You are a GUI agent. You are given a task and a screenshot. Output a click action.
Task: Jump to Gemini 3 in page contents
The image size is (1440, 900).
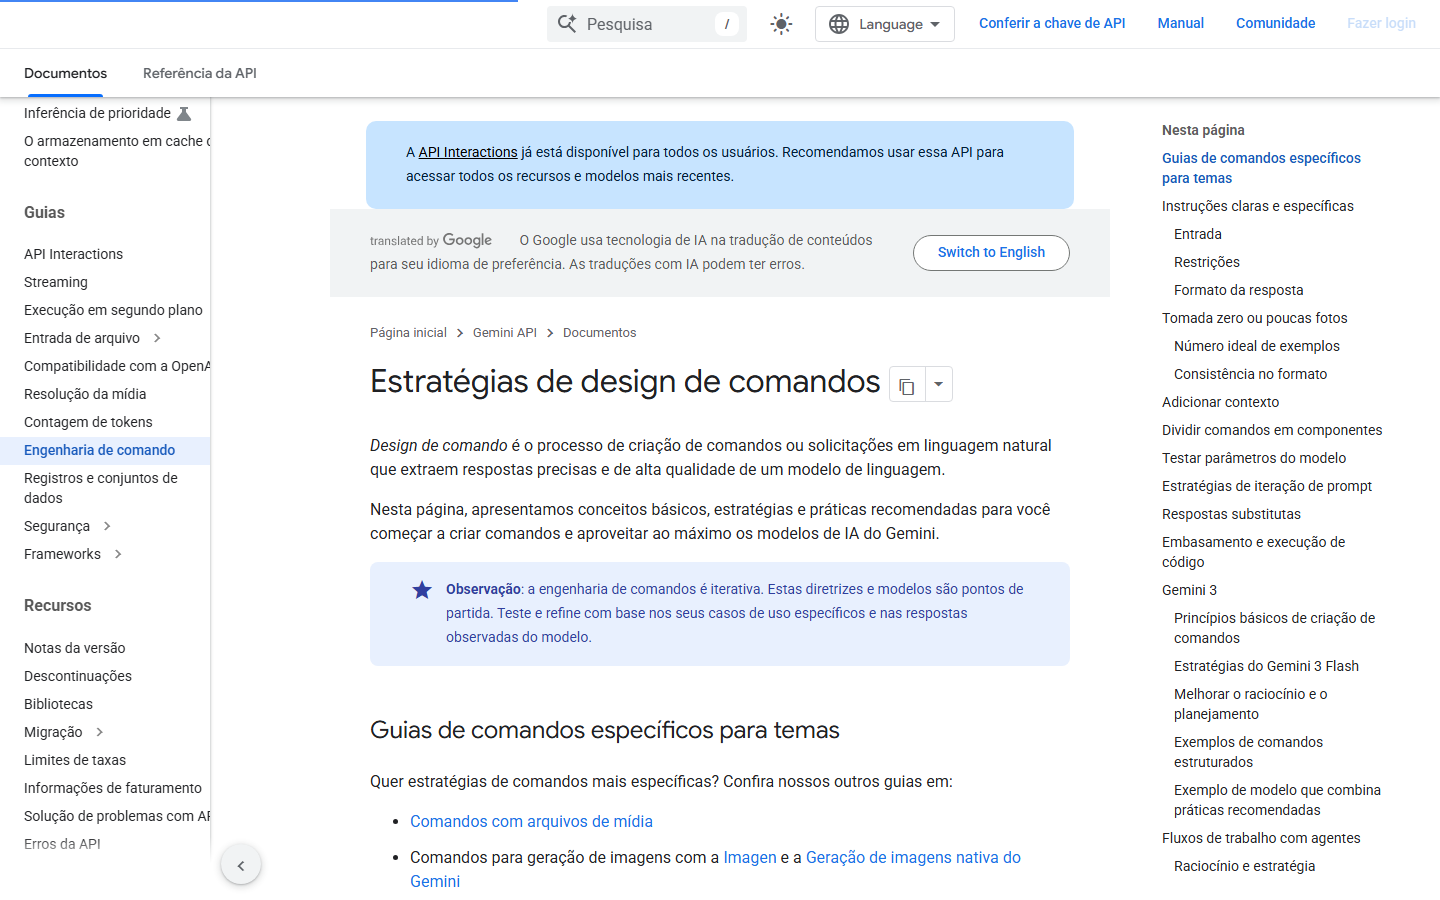[1189, 590]
